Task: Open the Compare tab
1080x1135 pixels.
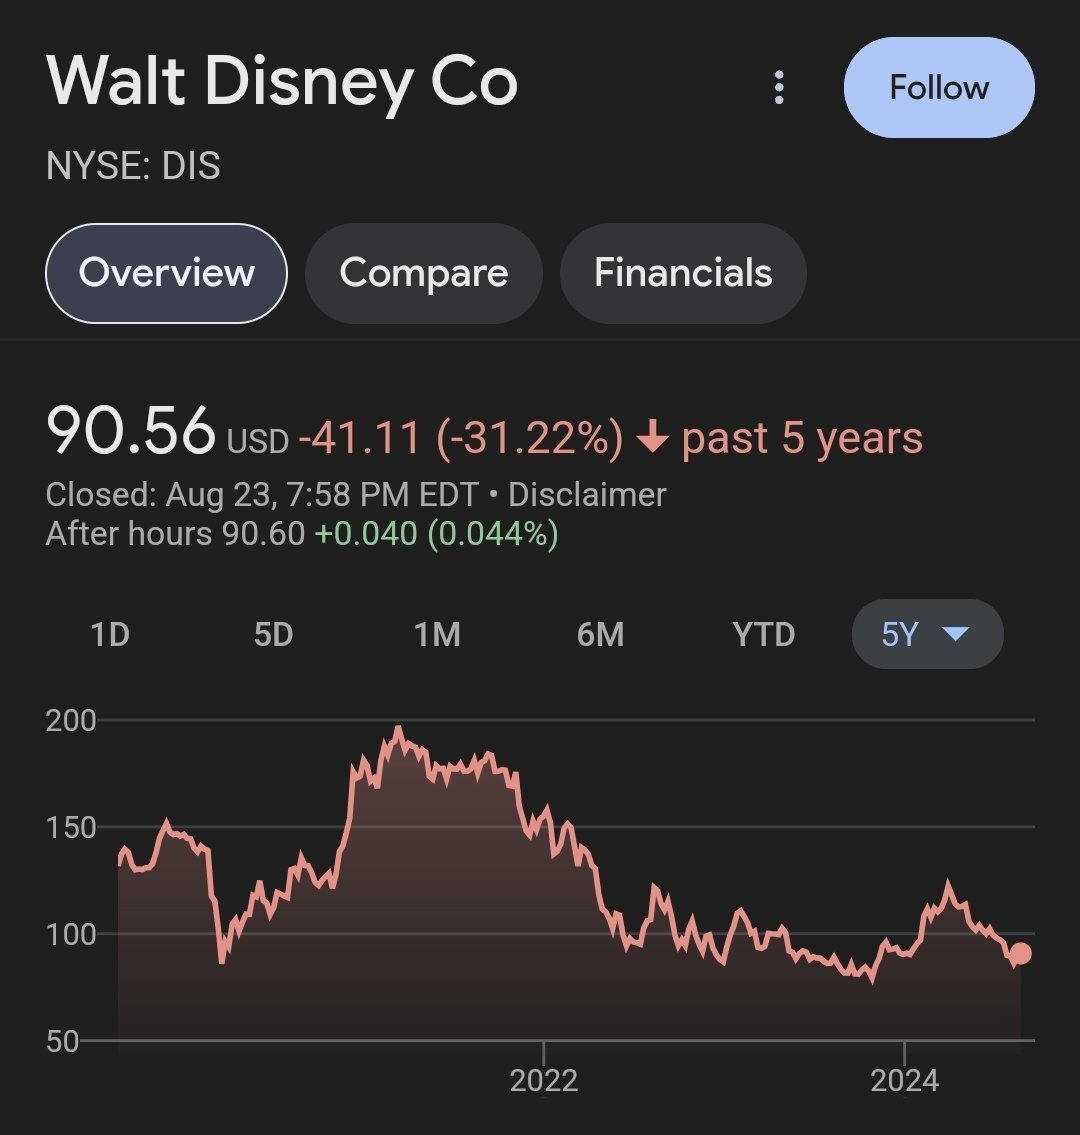Action: click(423, 273)
